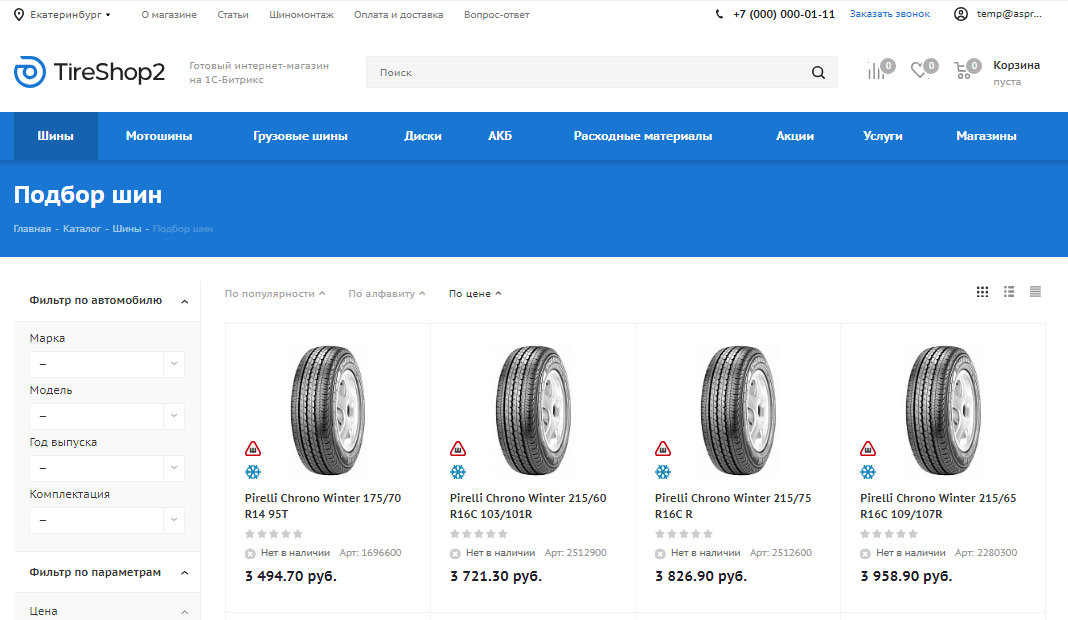Rate Pirelli 215/65 R16C using stars
1068x620 pixels.
[889, 533]
